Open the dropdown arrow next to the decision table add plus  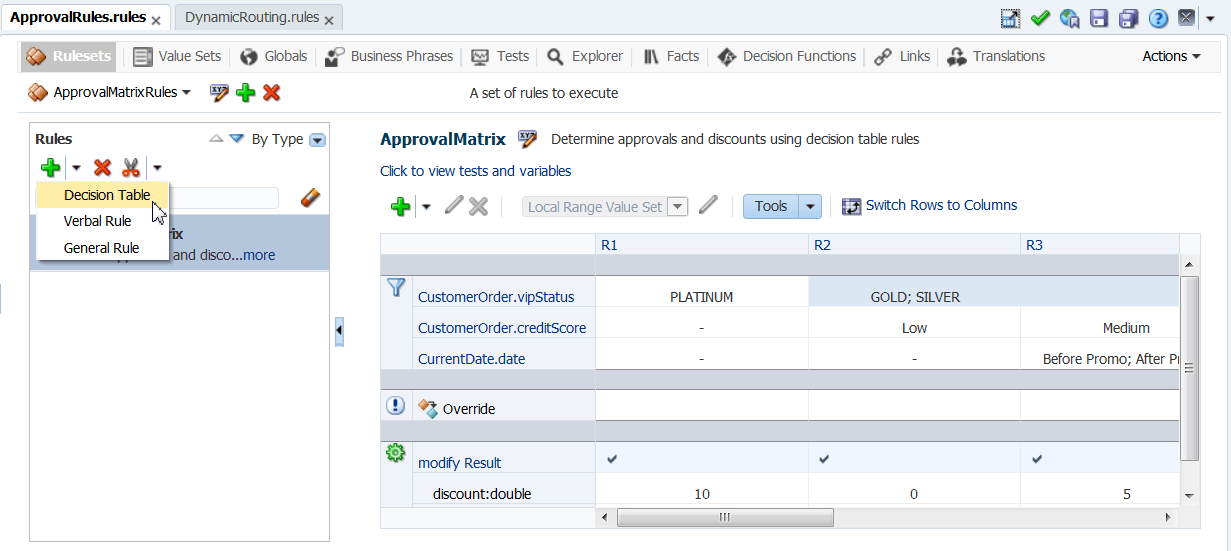(x=426, y=207)
